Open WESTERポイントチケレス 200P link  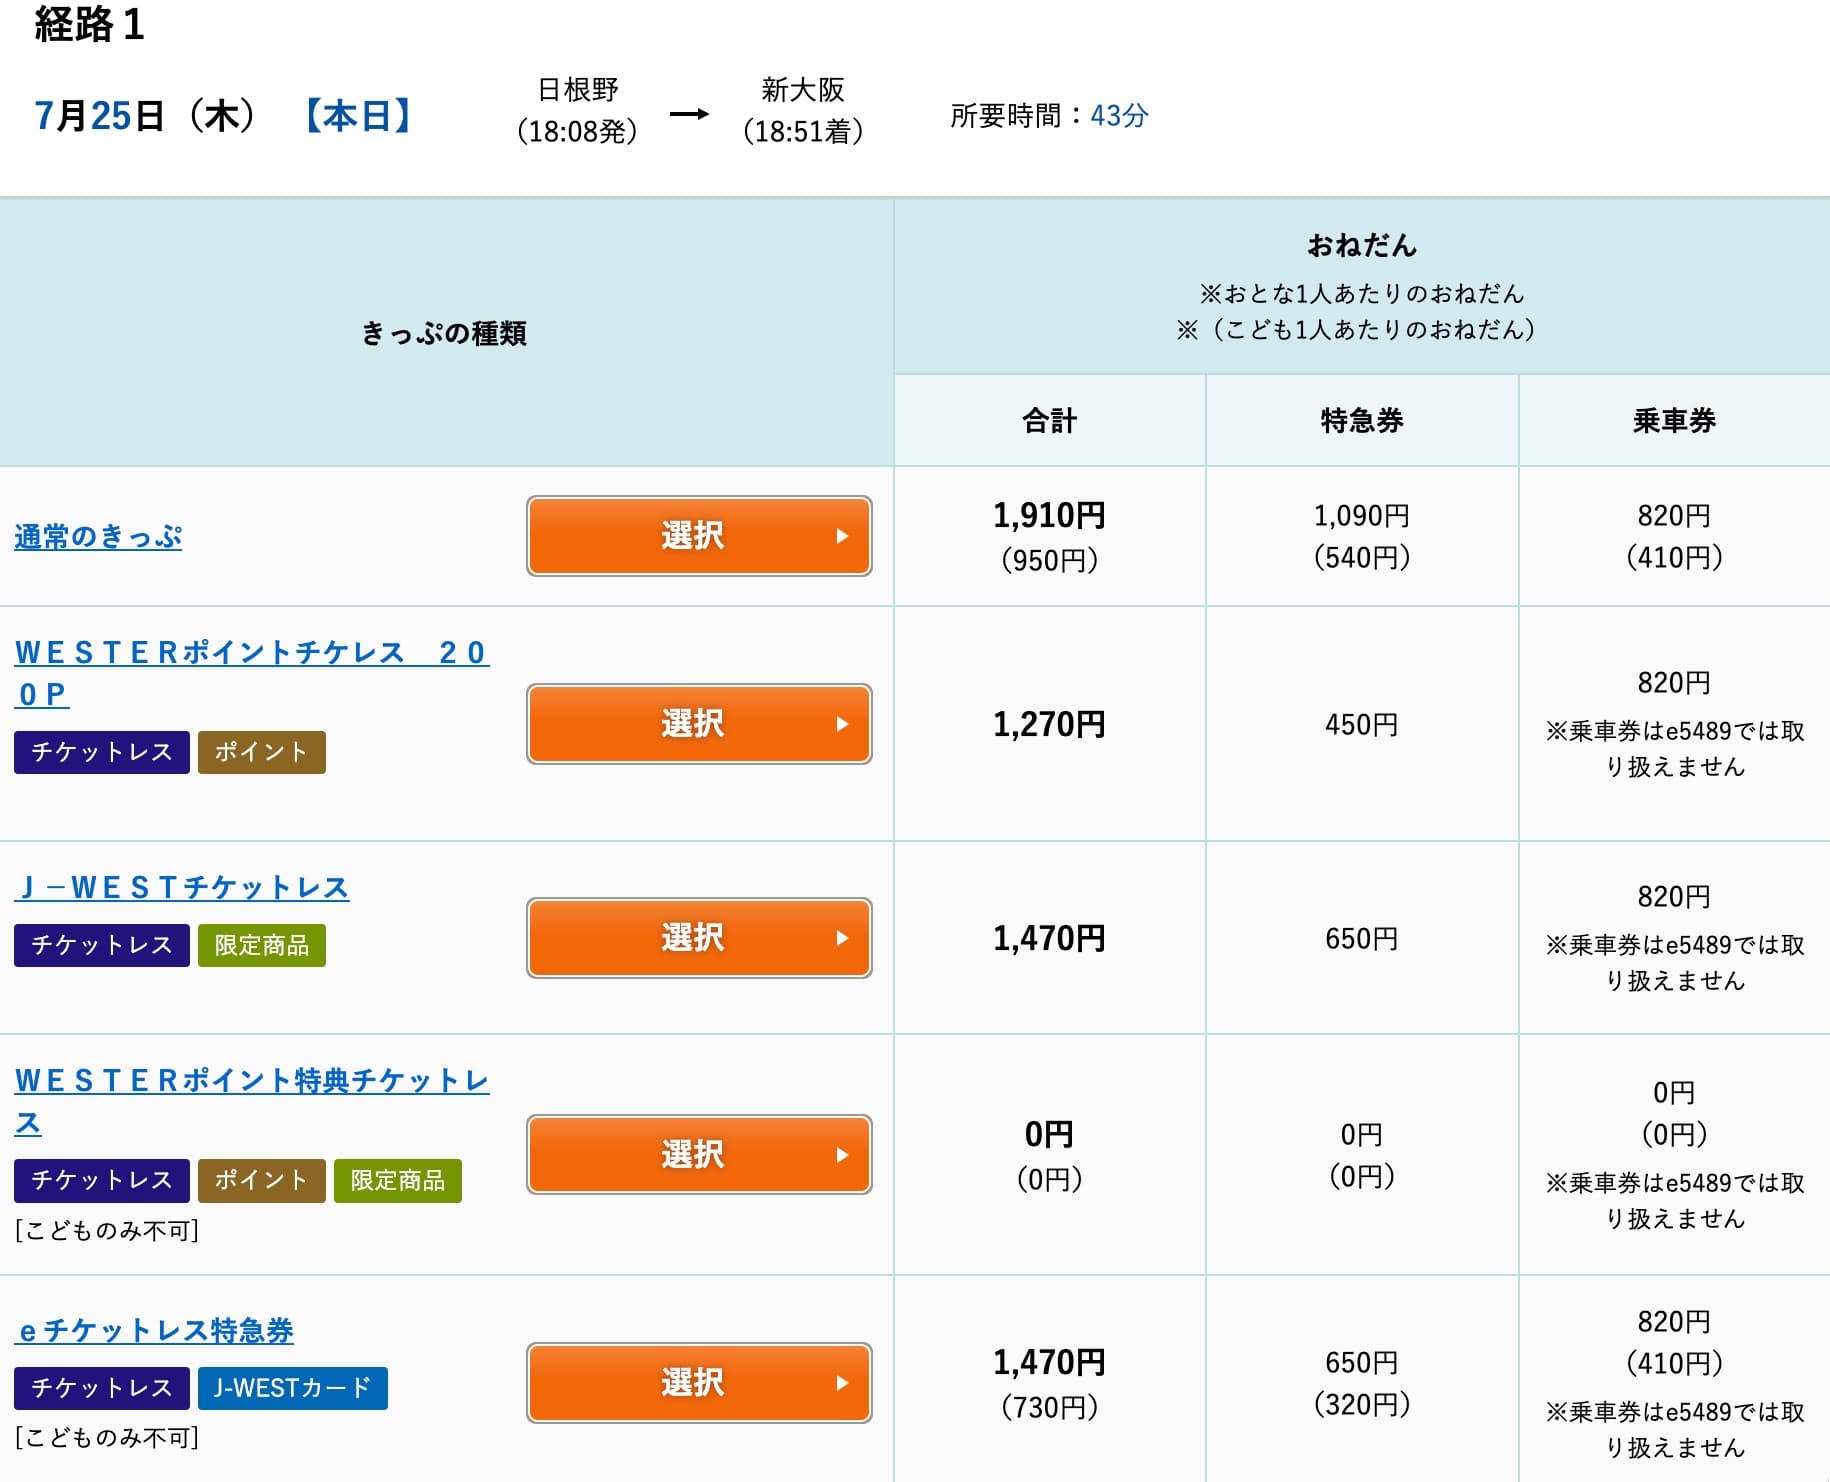coord(252,673)
